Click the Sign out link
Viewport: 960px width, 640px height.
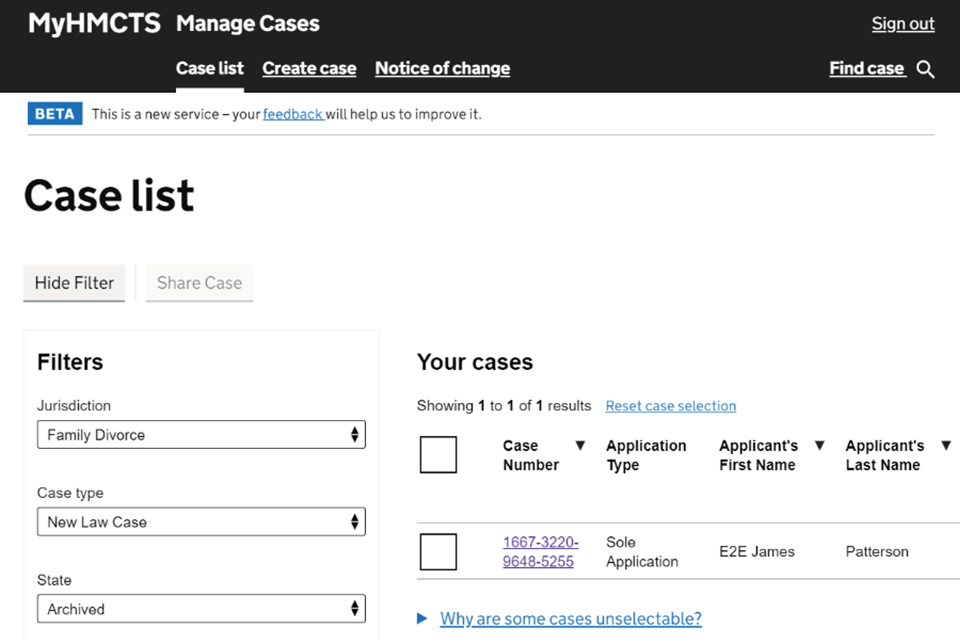[x=903, y=24]
